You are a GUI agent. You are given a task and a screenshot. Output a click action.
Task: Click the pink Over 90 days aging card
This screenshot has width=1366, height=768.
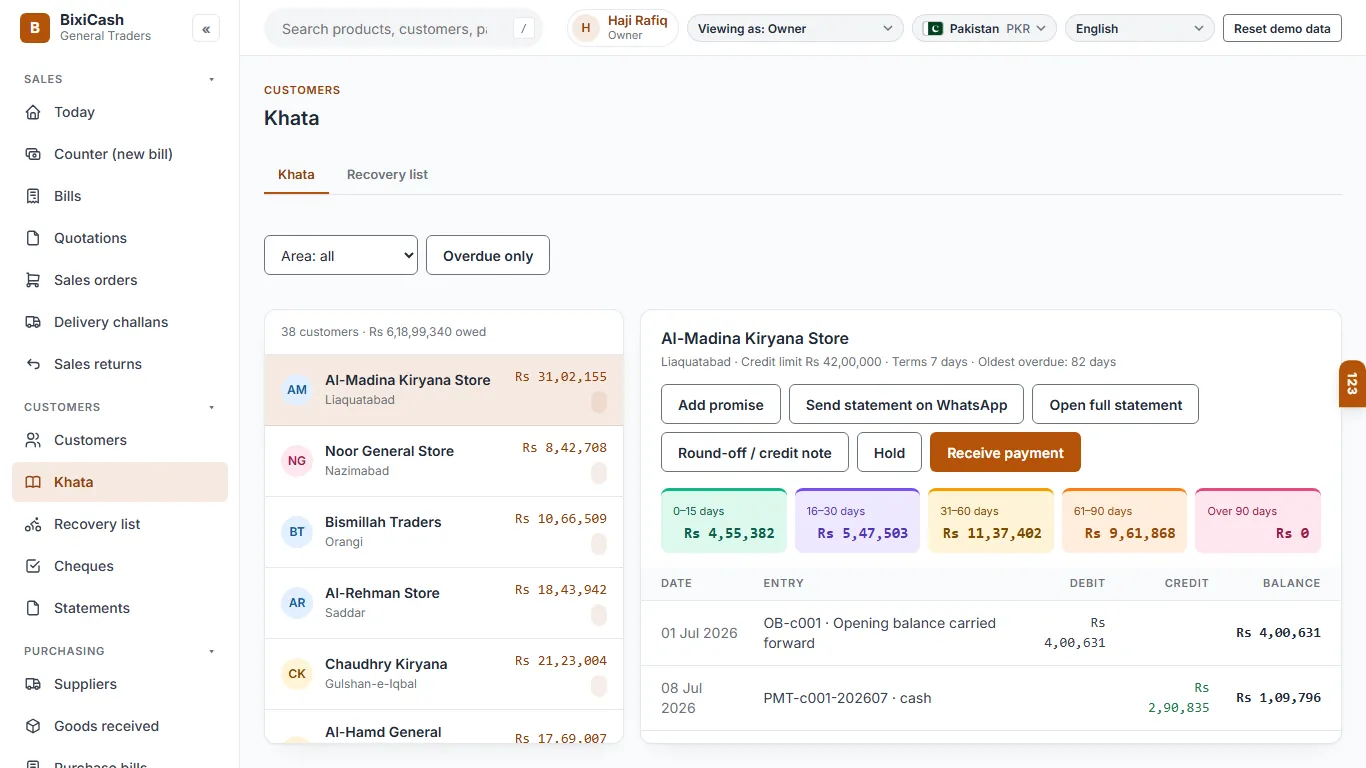(x=1258, y=521)
